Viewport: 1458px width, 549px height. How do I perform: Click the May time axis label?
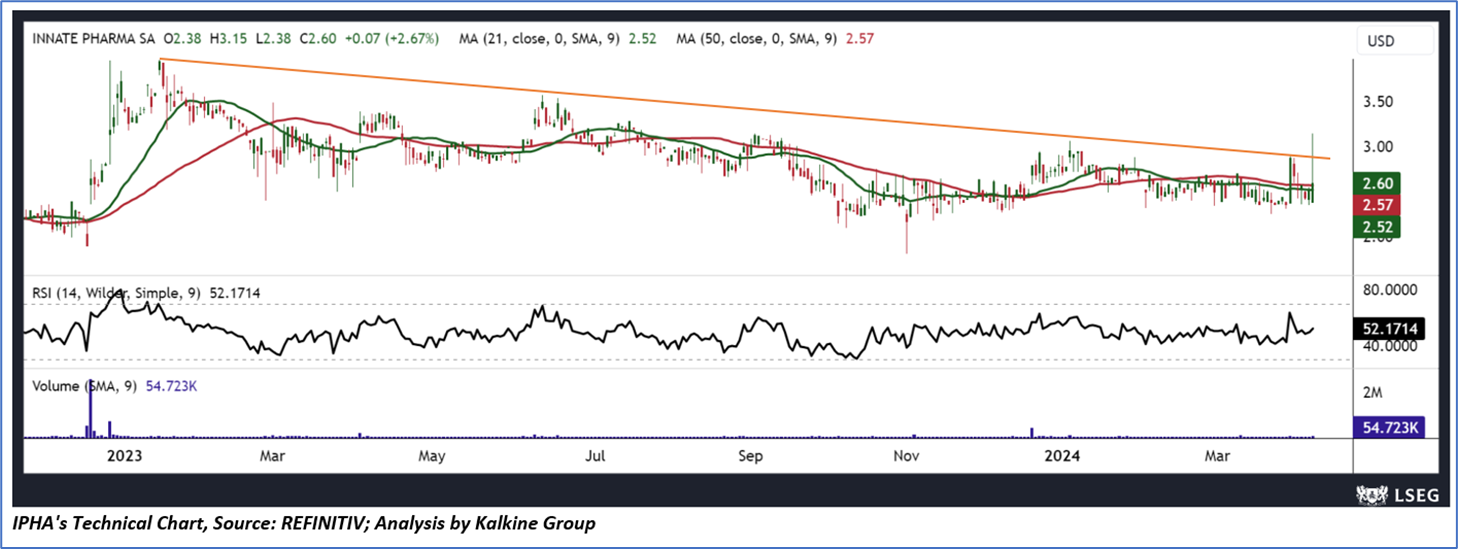click(x=430, y=456)
